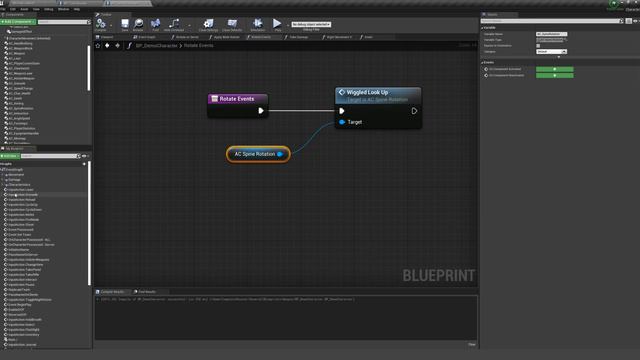Open the Edit menu
The height and width of the screenshot is (360, 640).
[x=13, y=9]
